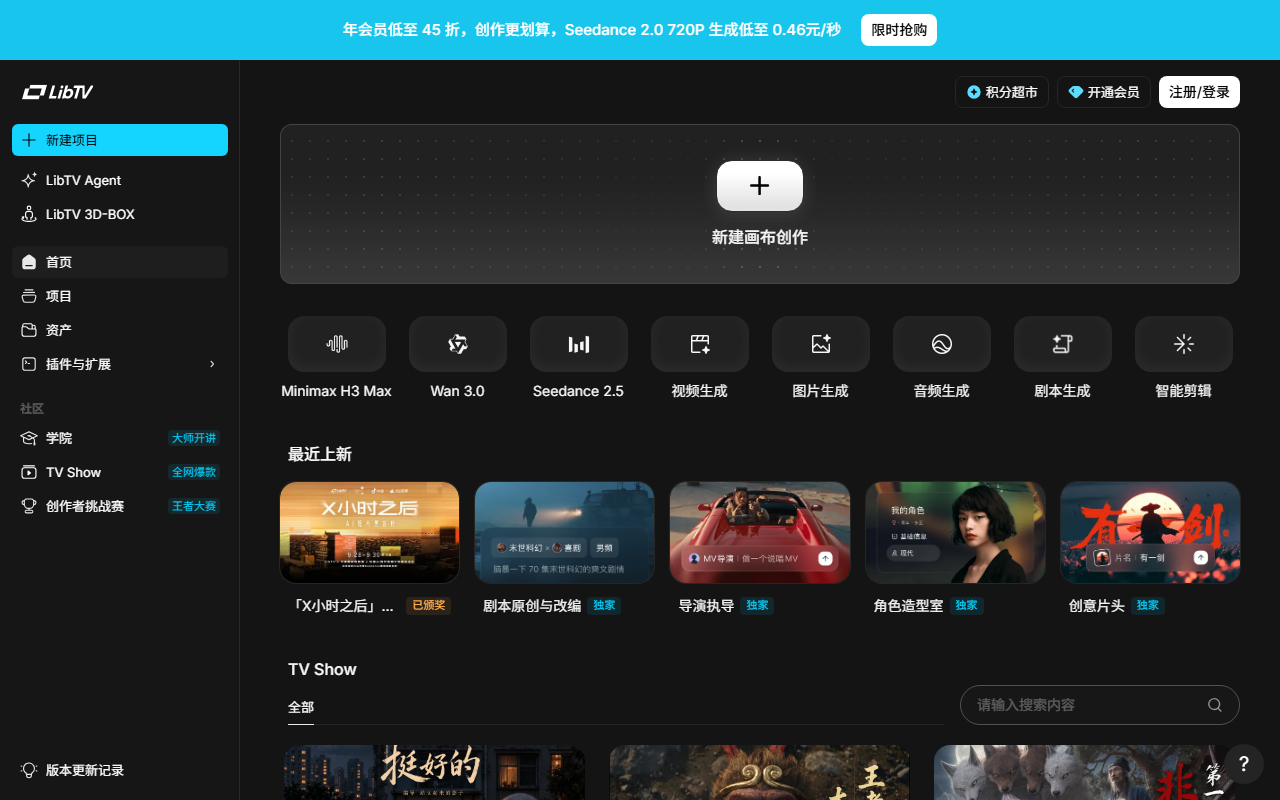Open Minimax H3 Max audio waveform icon
This screenshot has height=800, width=1280.
coord(337,344)
